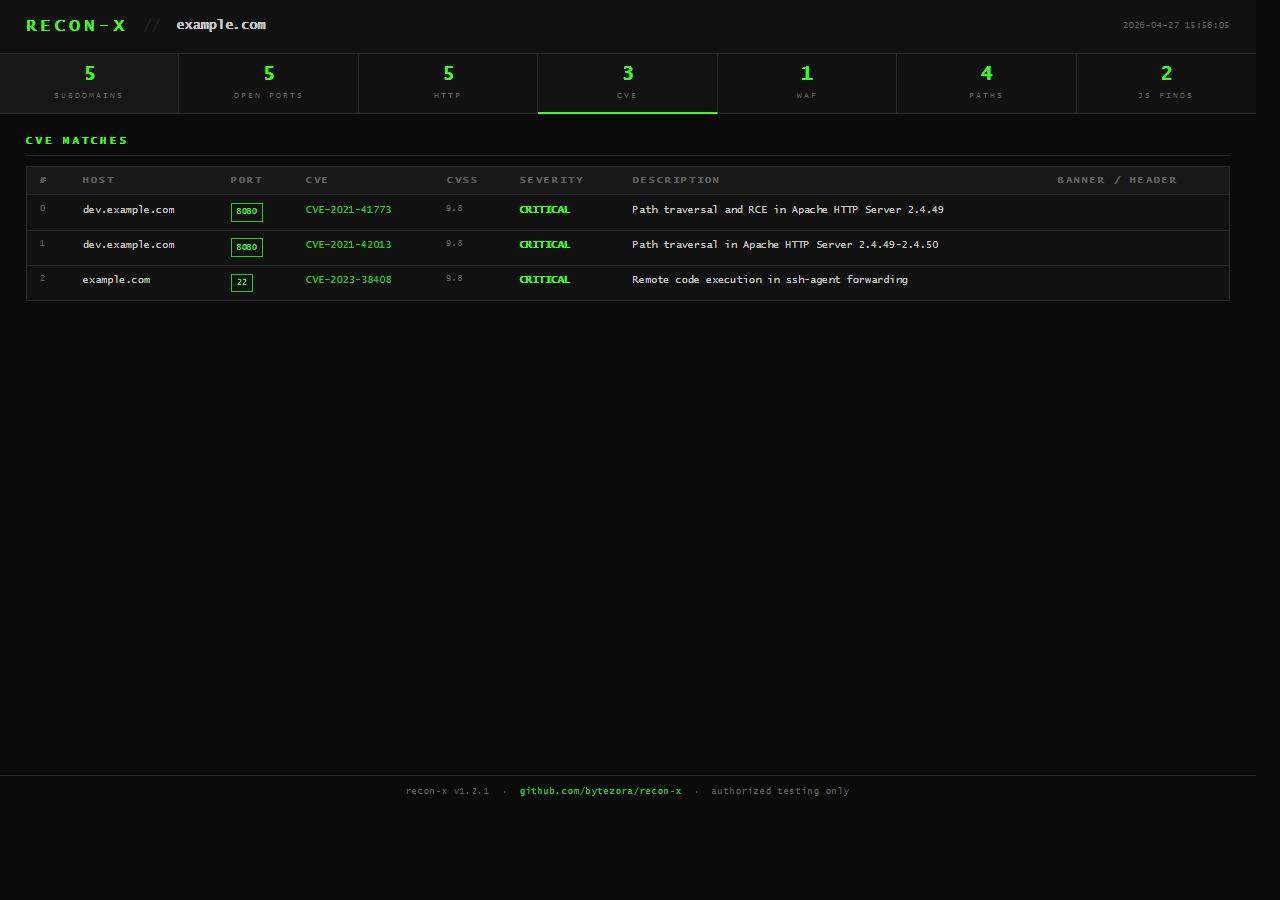Click the CVSS column header

tap(462, 180)
